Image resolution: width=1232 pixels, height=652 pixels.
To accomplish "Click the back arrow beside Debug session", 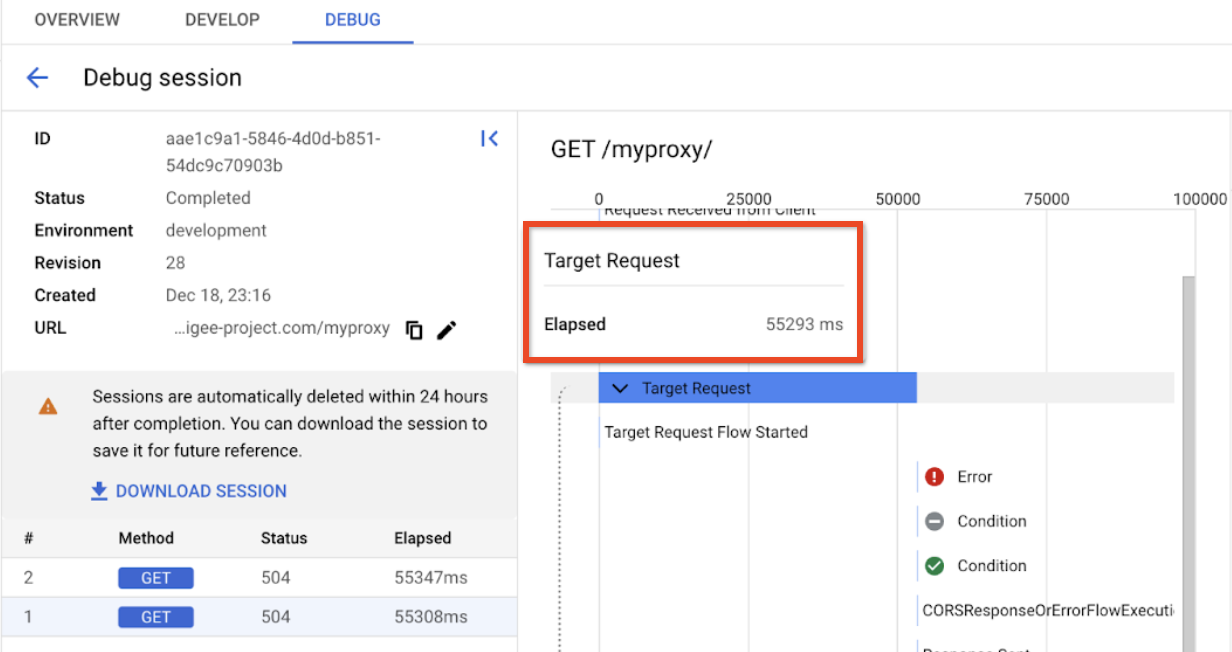I will [x=37, y=78].
